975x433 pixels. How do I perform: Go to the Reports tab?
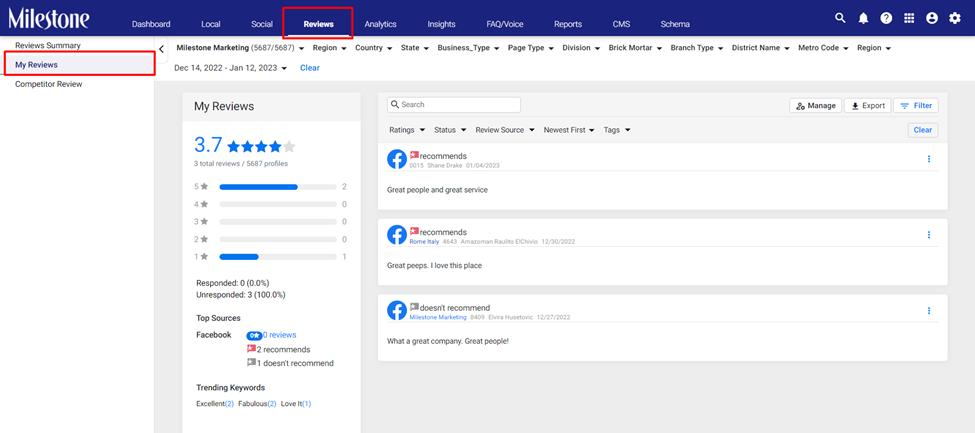[x=568, y=24]
